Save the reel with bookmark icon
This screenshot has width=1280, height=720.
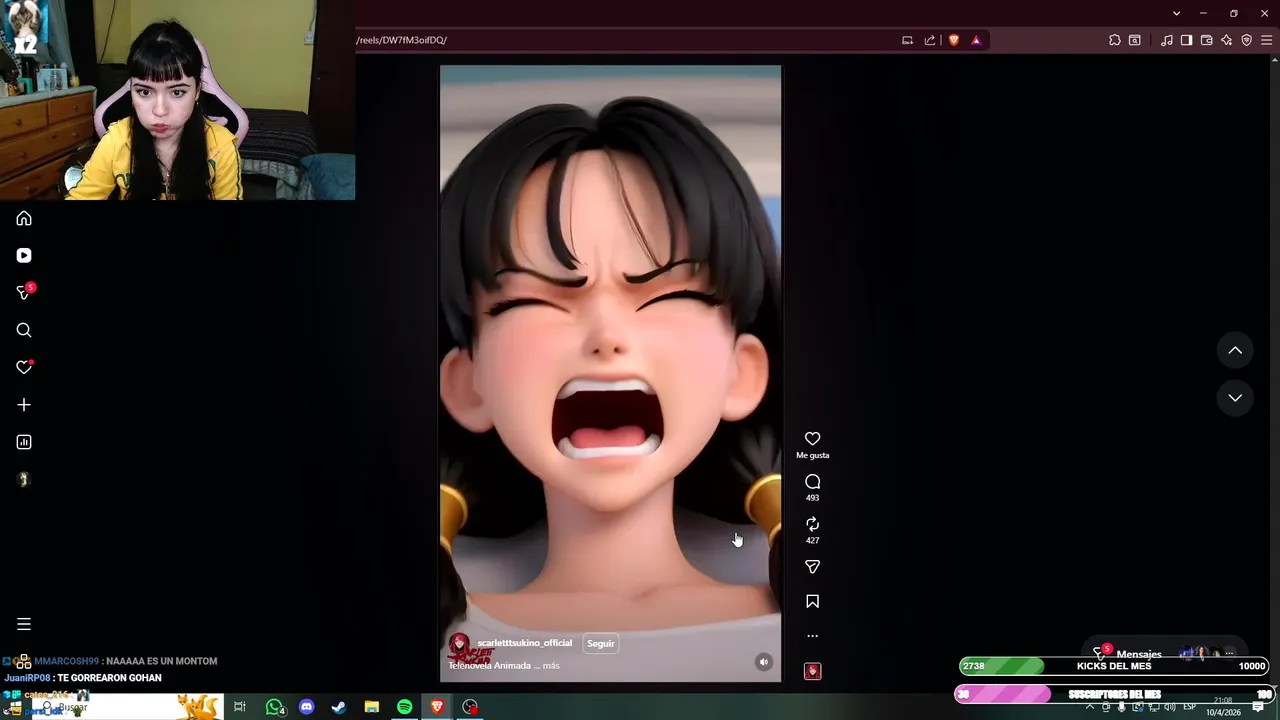point(812,601)
